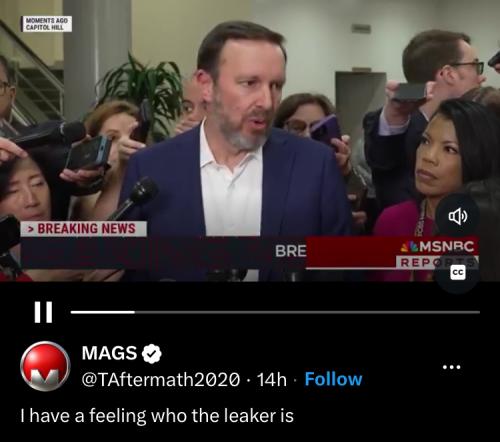The height and width of the screenshot is (442, 500).
Task: Open the @TAftermath2020 handle
Action: [x=161, y=379]
